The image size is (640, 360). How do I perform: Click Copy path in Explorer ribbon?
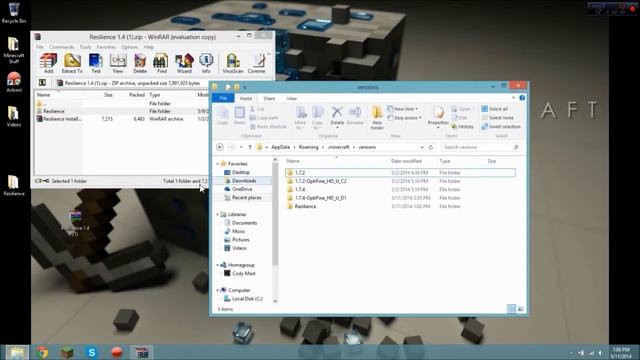pos(264,118)
